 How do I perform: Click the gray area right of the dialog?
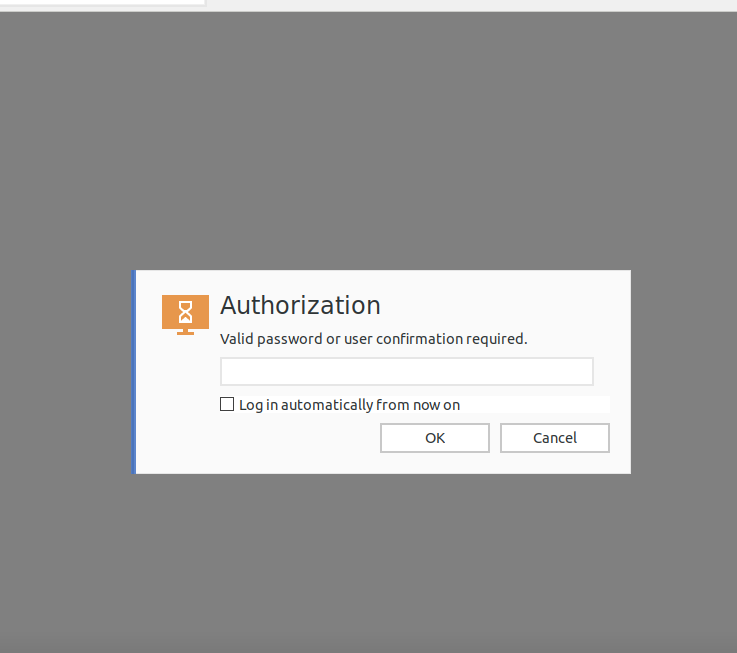pyautogui.click(x=684, y=371)
